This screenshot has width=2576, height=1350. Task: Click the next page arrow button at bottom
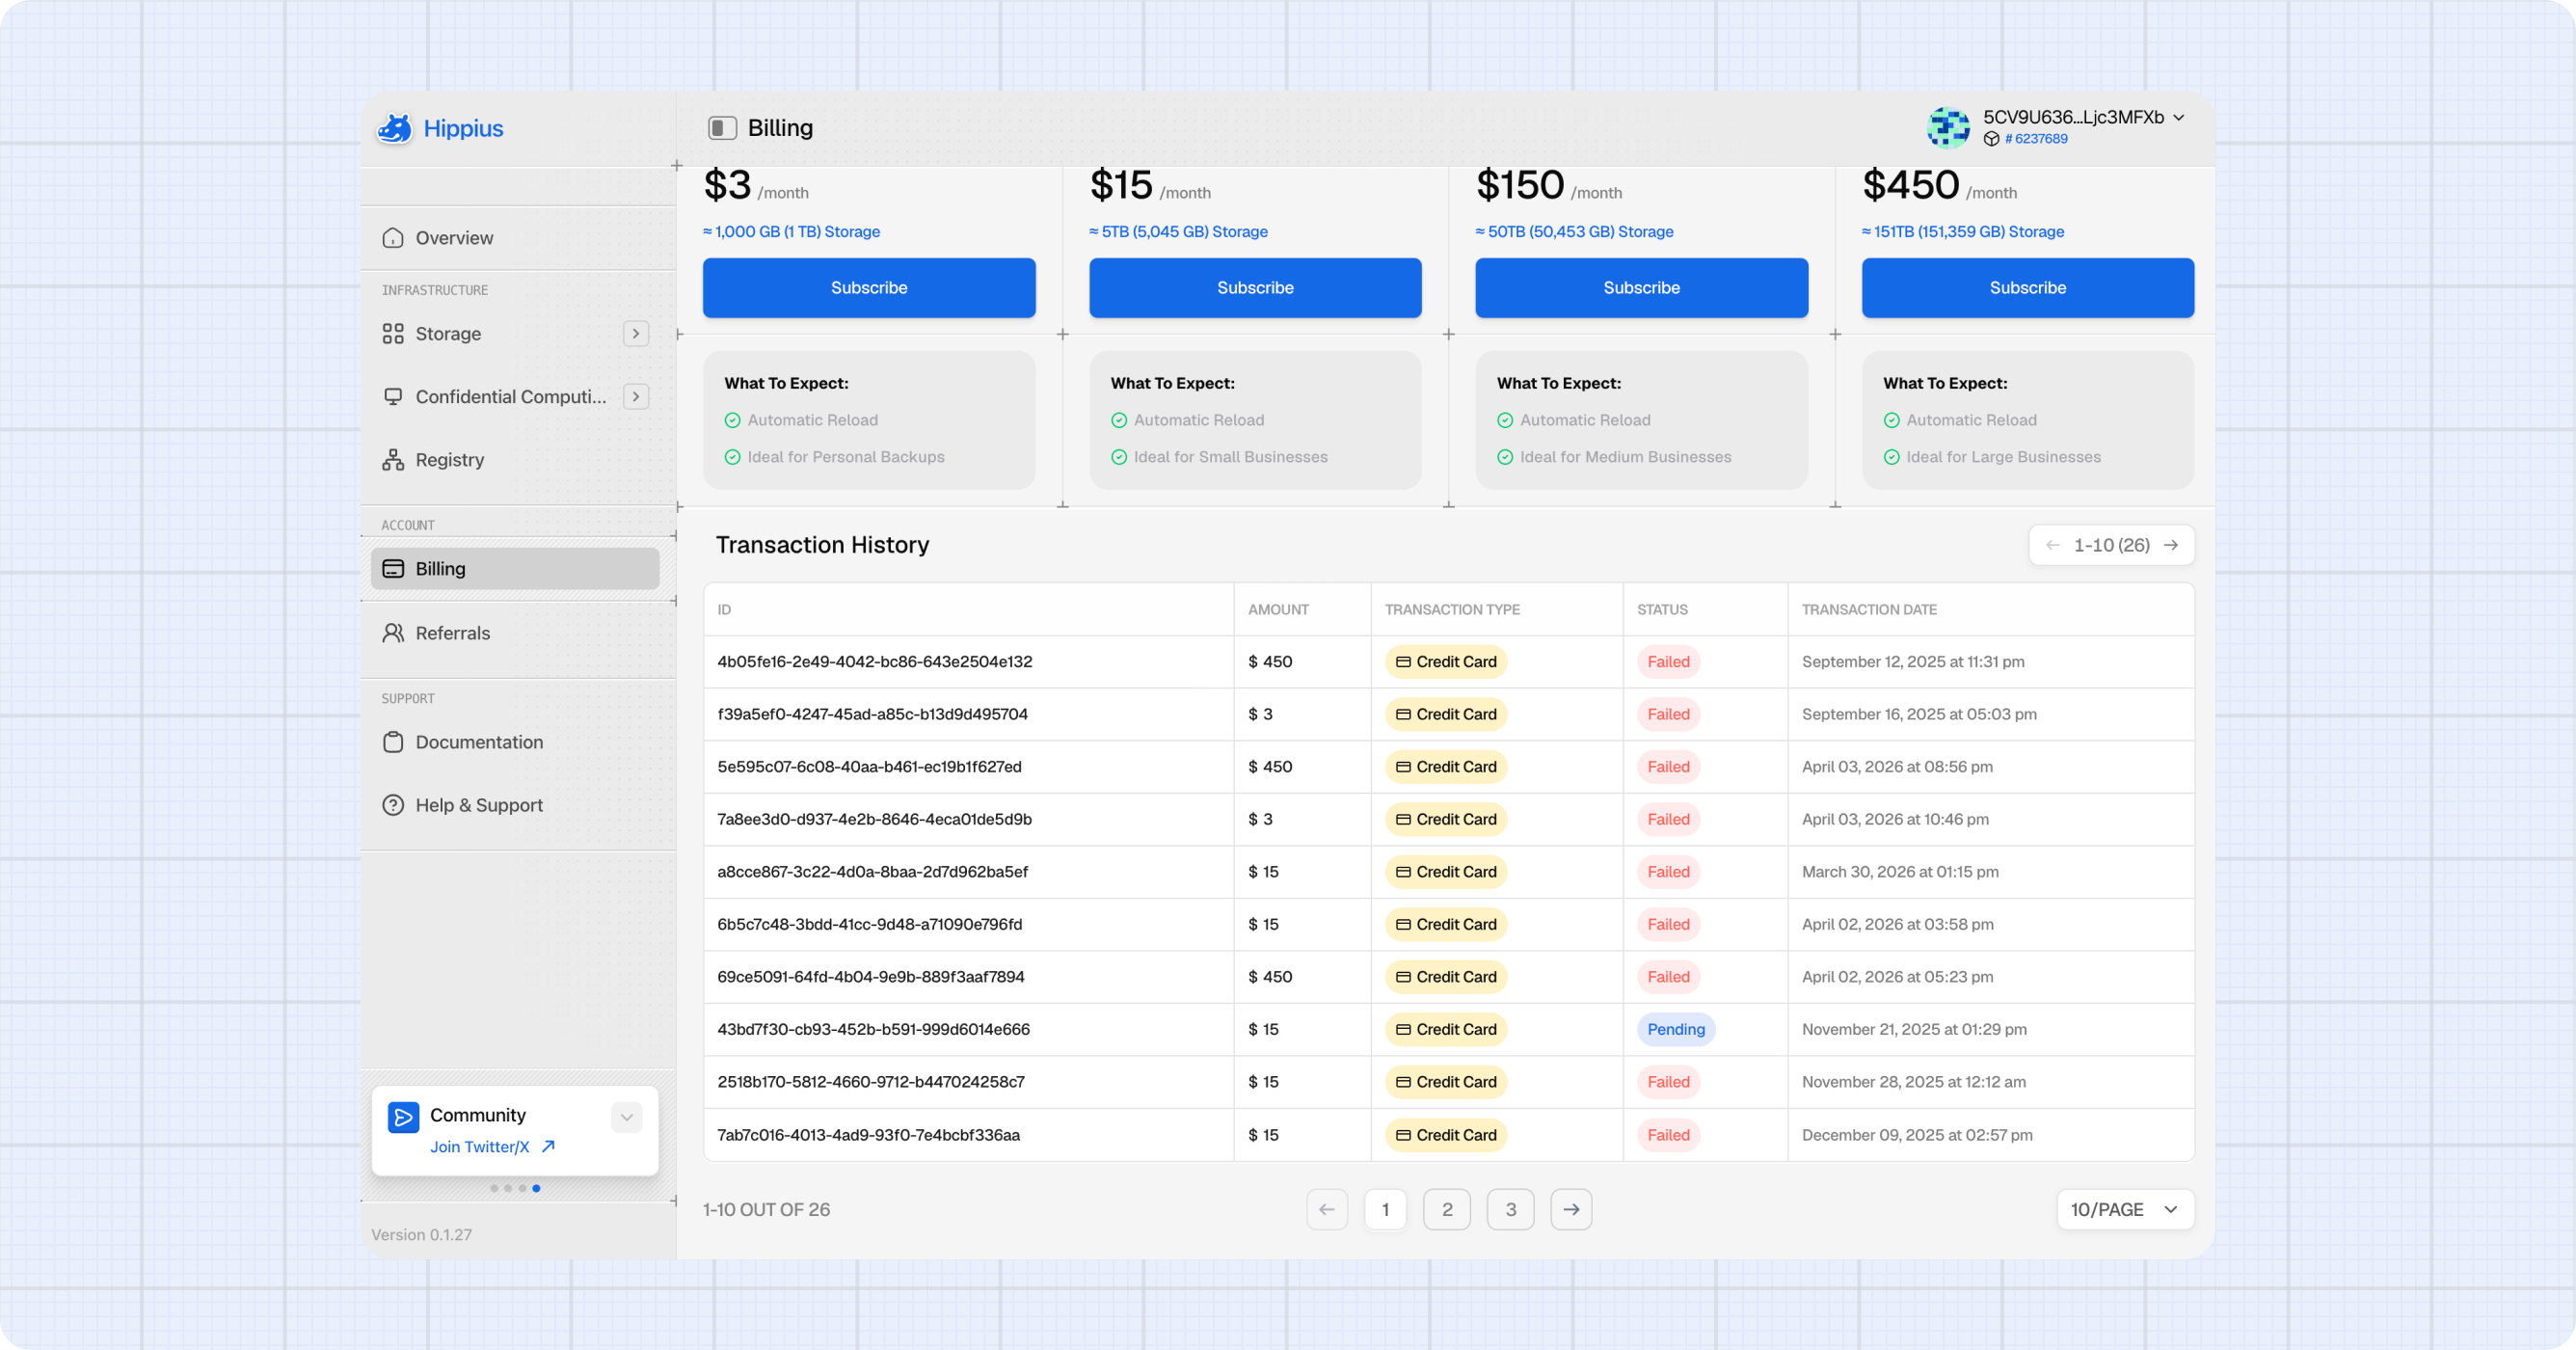pos(1572,1210)
